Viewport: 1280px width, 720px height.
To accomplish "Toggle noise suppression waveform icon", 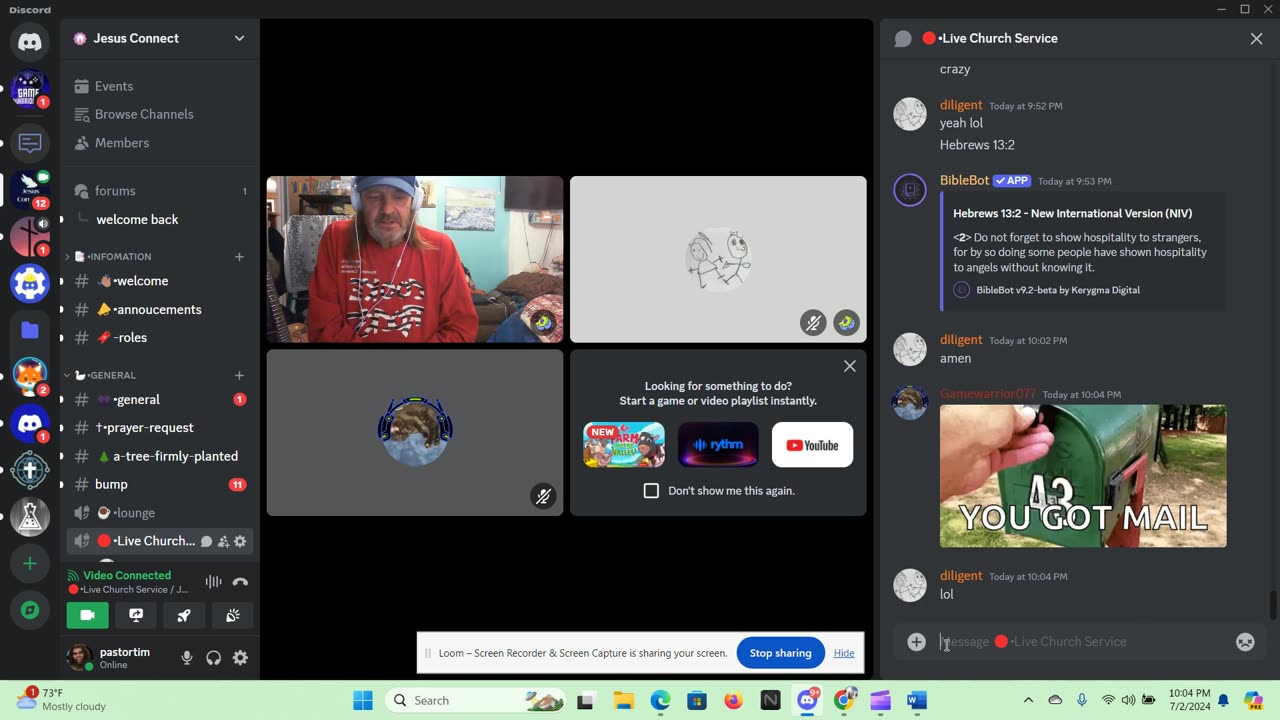I will click(213, 582).
